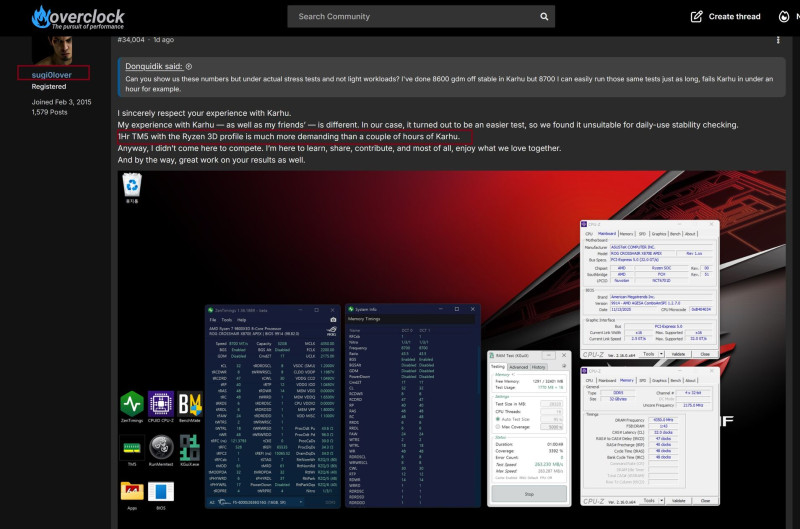Select the Apps folder on desktop
Screen dimensions: 800x529
pos(132,494)
